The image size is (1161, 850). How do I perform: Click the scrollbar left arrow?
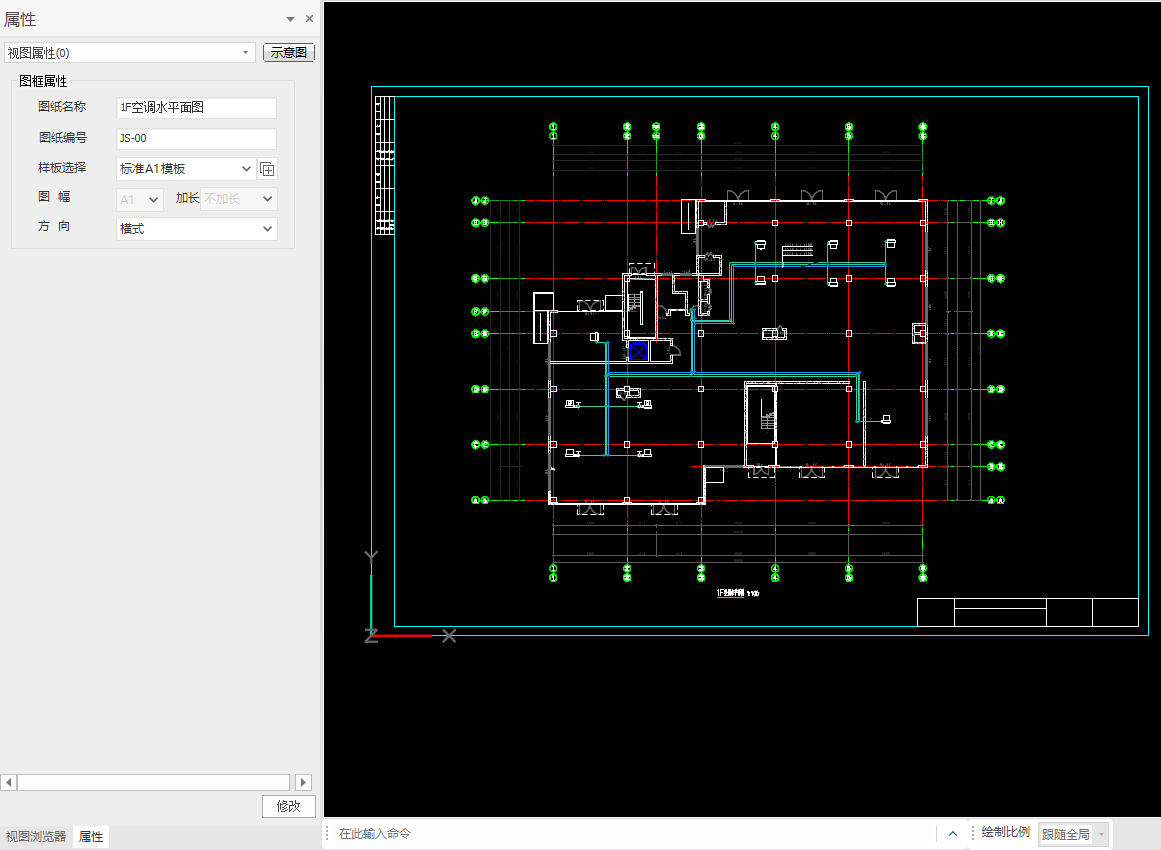(8, 782)
